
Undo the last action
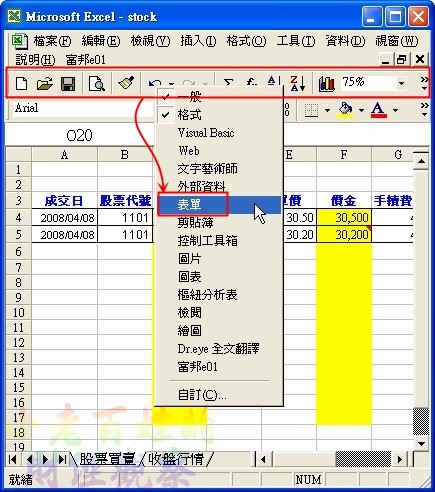point(155,83)
